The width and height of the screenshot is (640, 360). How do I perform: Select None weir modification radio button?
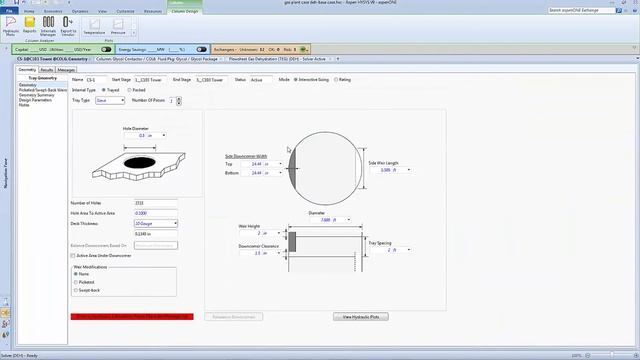(76, 274)
